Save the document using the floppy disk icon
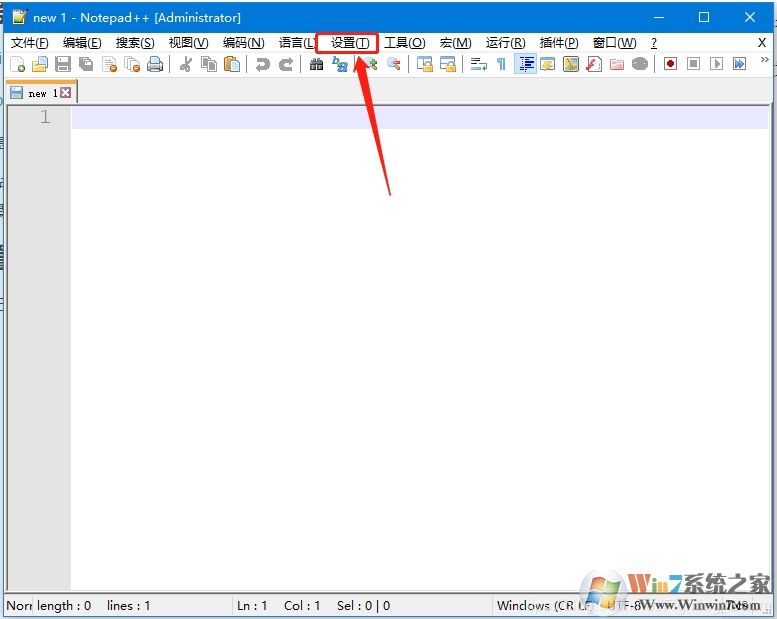The height and width of the screenshot is (619, 777). coord(63,64)
